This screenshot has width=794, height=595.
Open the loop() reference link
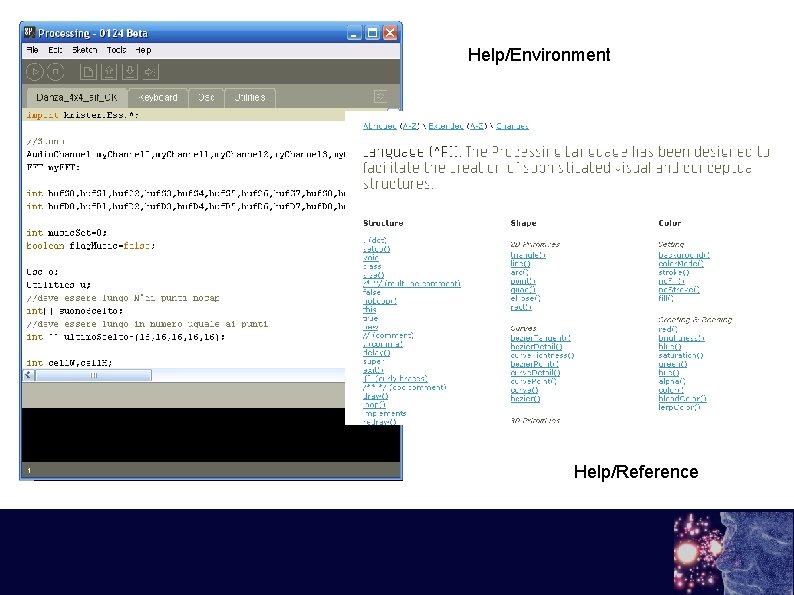375,405
